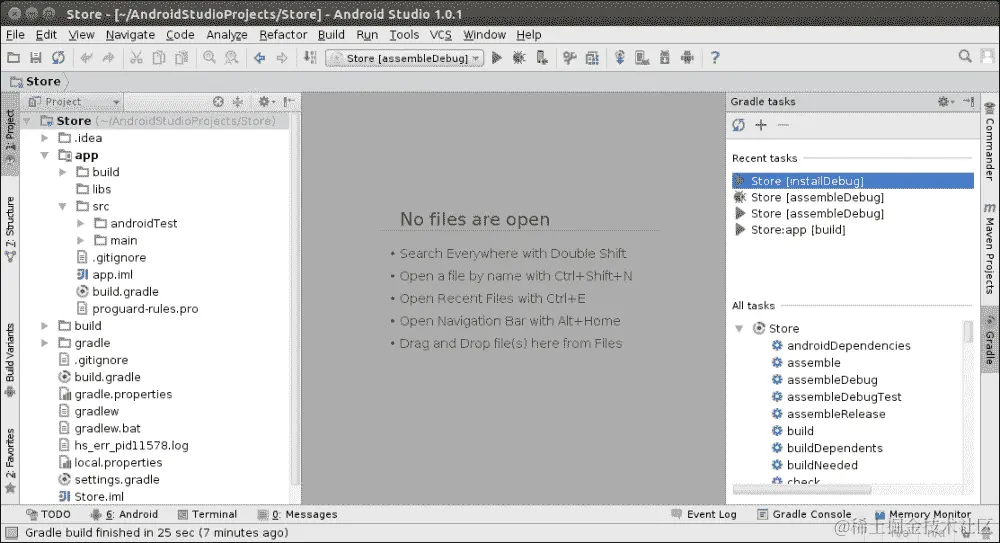Screen dimensions: 1000x543
Task: Click the plus icon in Gradle tasks
Action: tap(761, 125)
